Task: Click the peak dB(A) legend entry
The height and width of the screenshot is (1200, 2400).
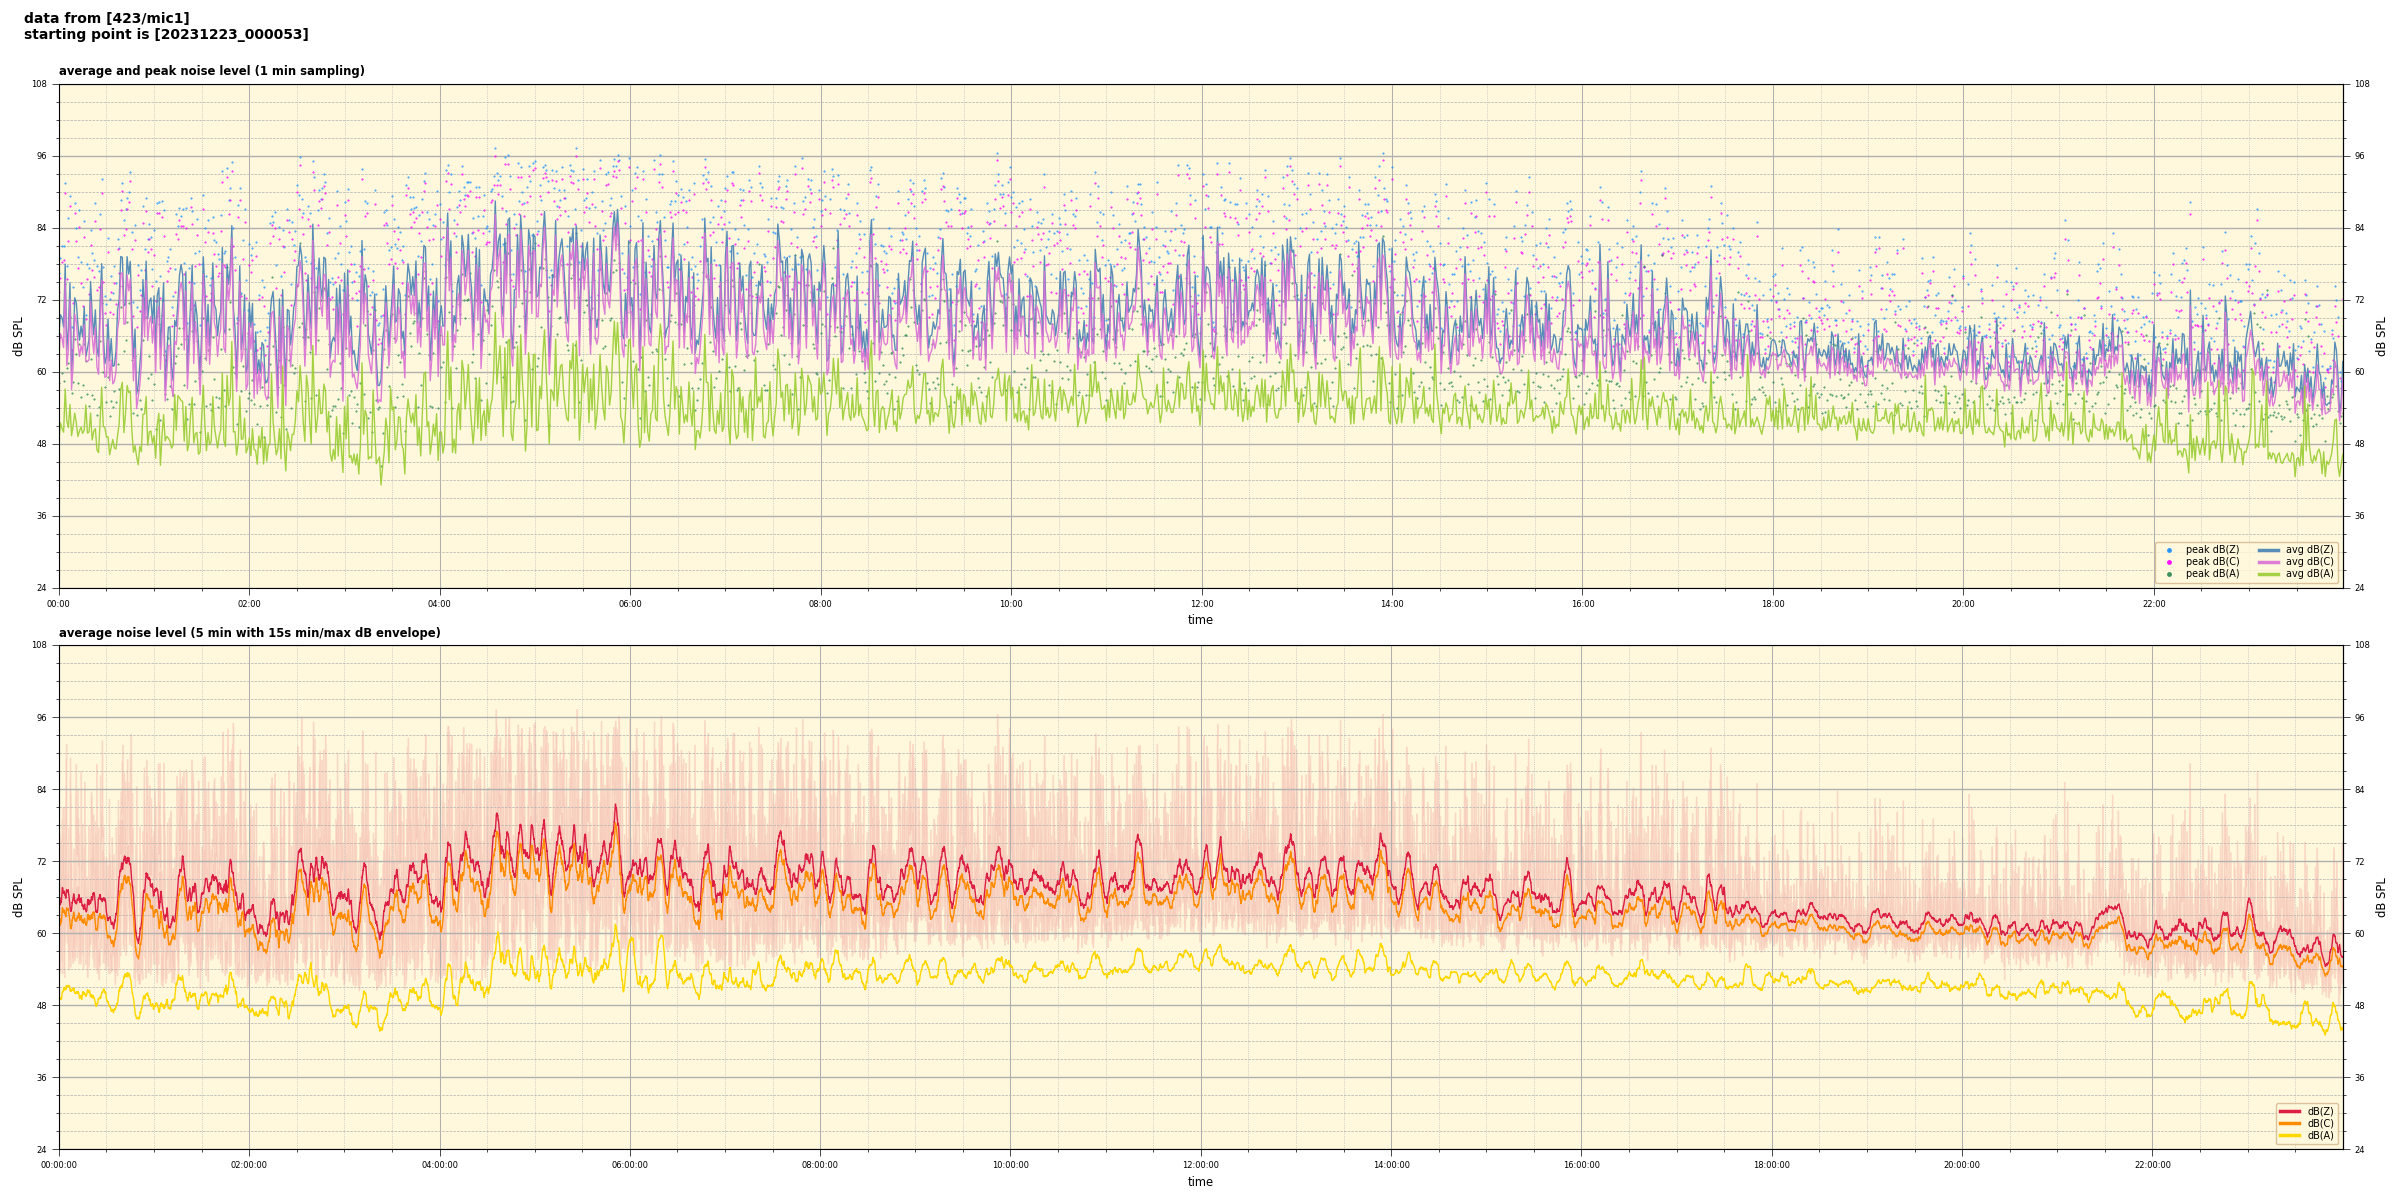Action: coord(2212,574)
